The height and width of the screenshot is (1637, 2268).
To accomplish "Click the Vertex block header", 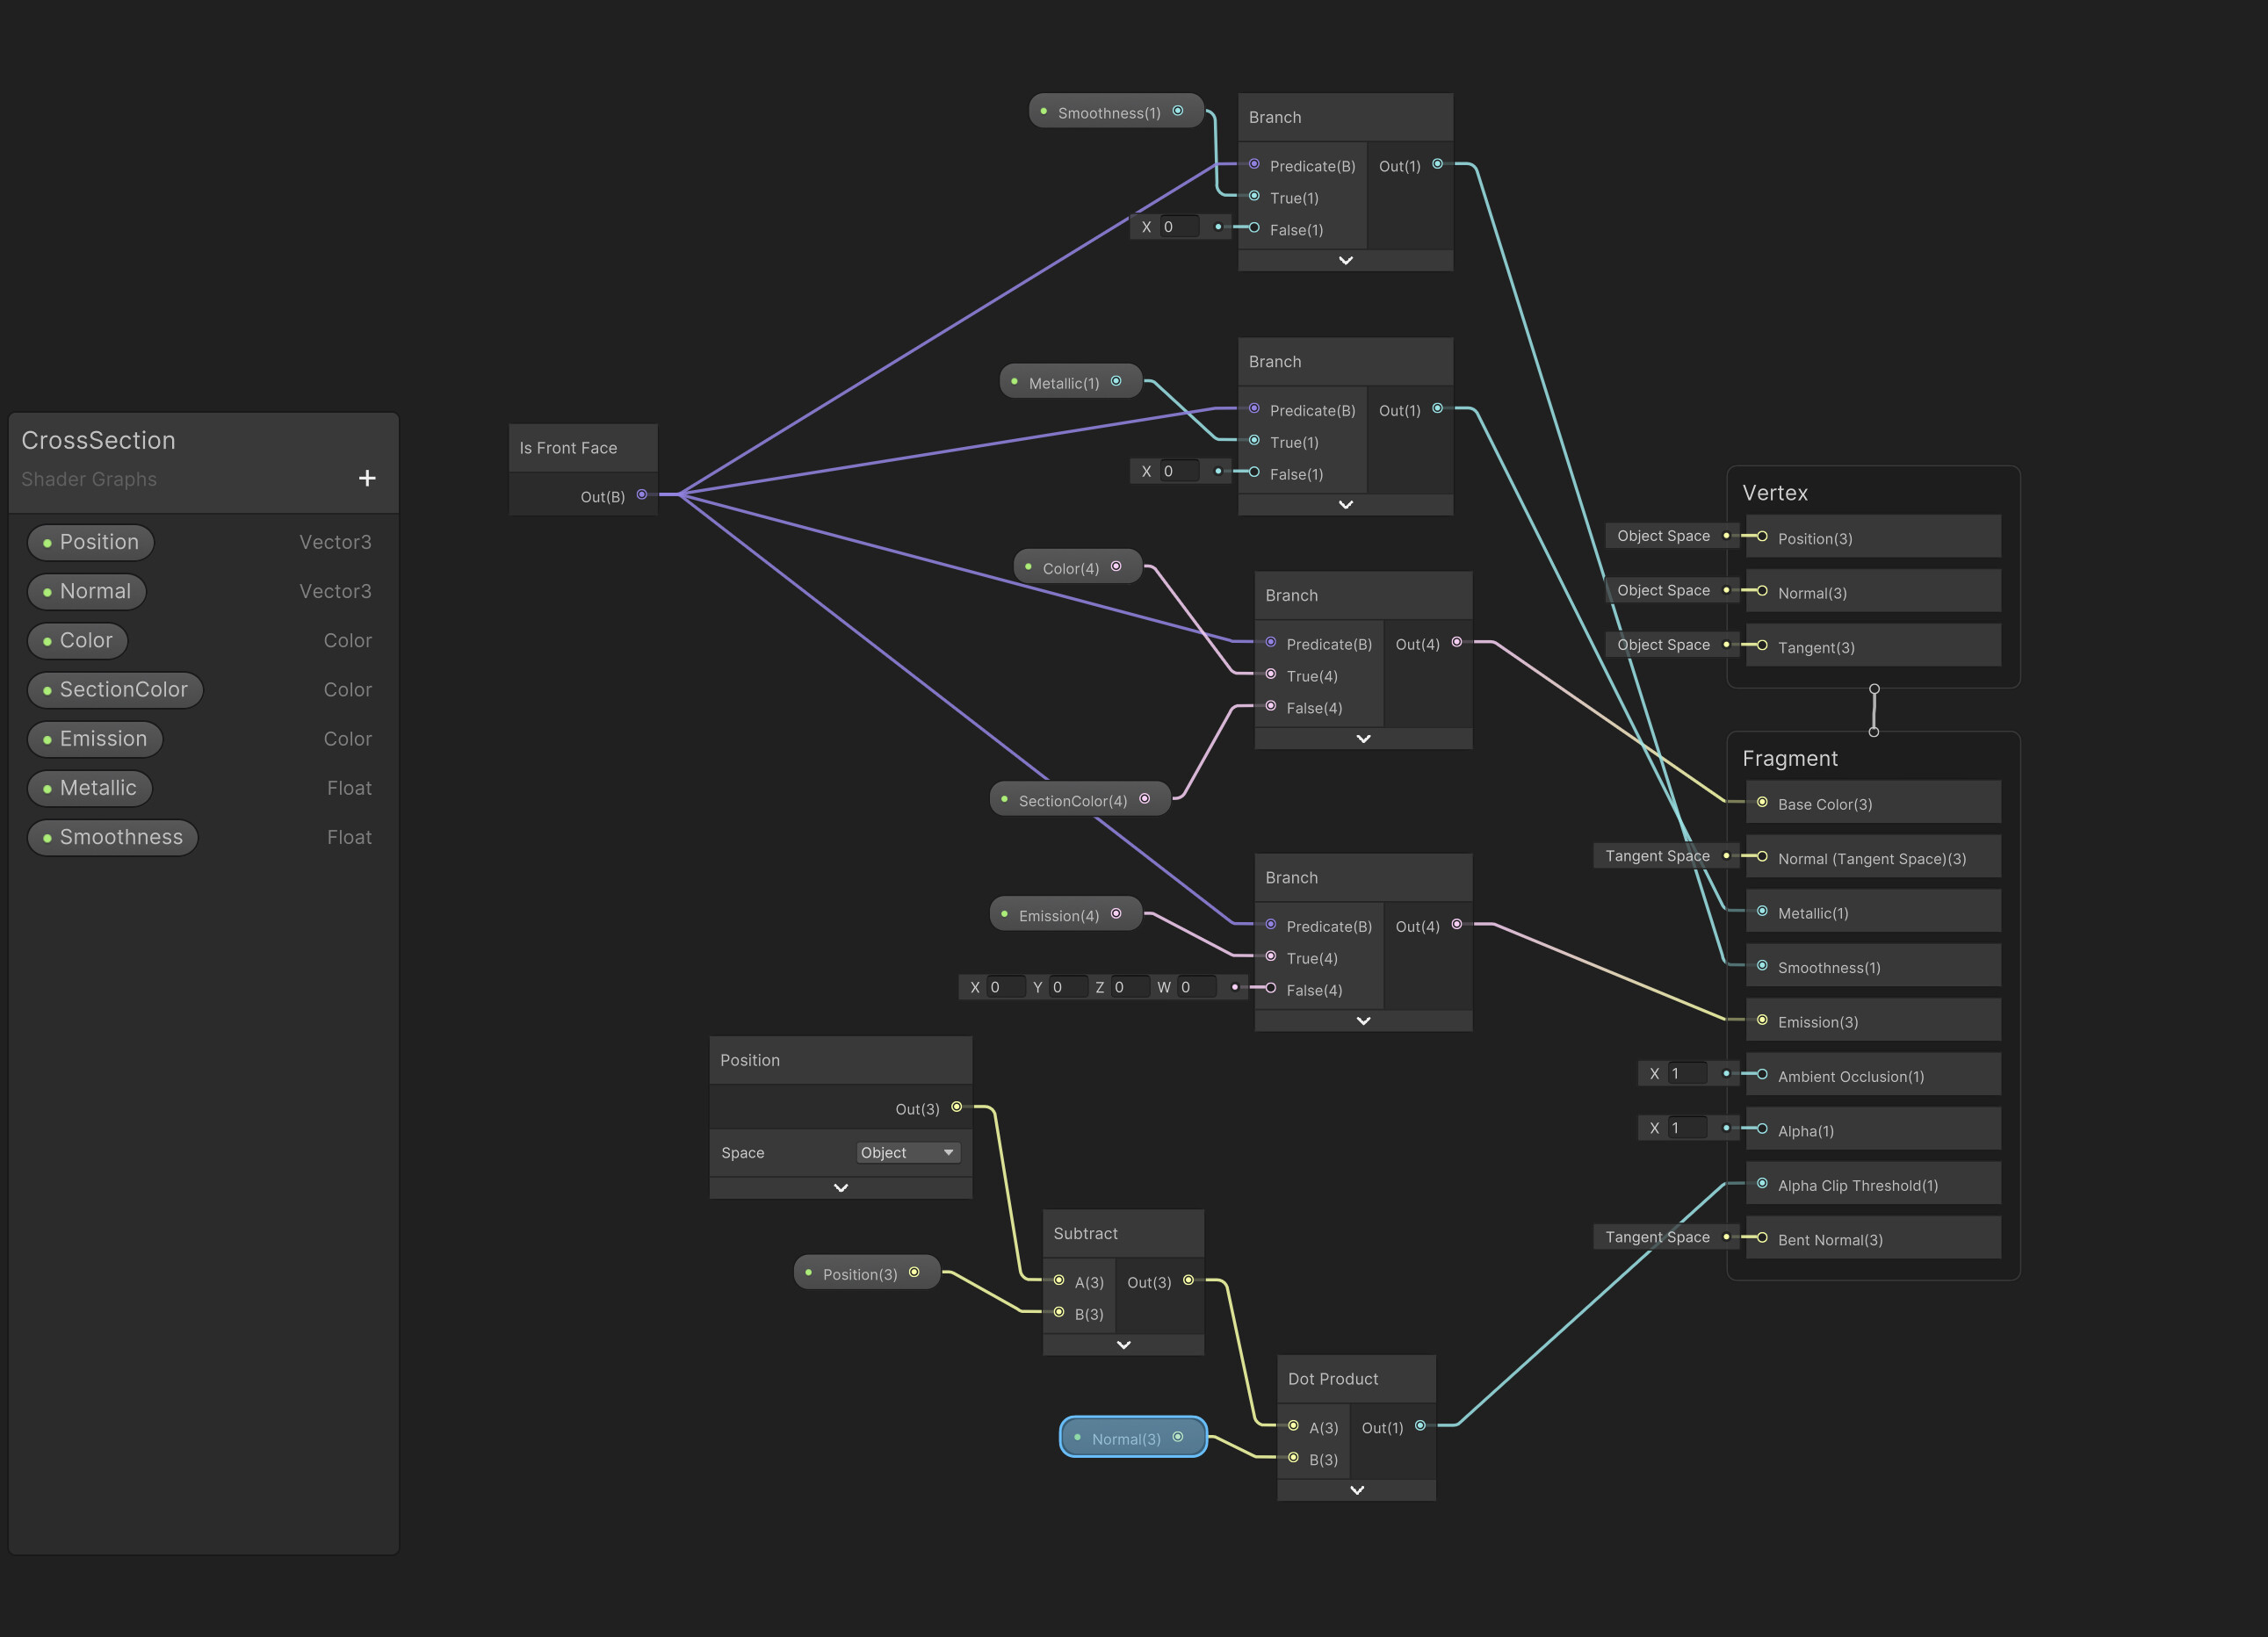I will tap(1775, 493).
